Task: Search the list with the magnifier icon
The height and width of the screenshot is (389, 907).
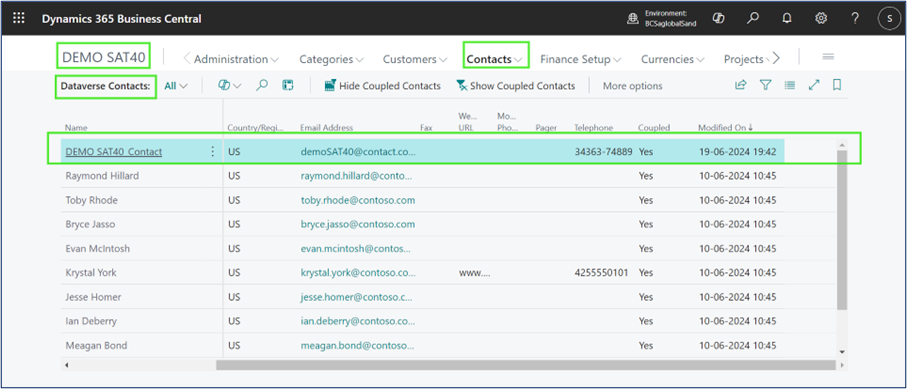Action: 262,86
